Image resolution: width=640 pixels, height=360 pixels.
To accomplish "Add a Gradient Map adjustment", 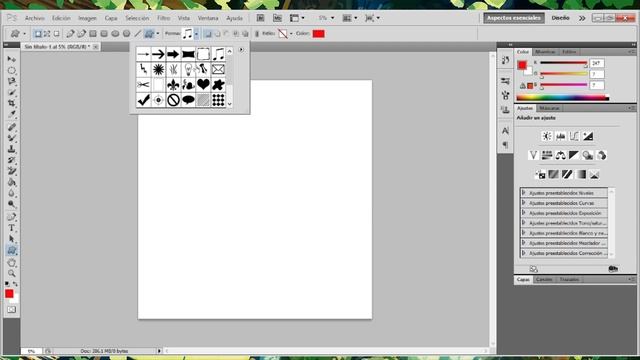I will pos(581,175).
